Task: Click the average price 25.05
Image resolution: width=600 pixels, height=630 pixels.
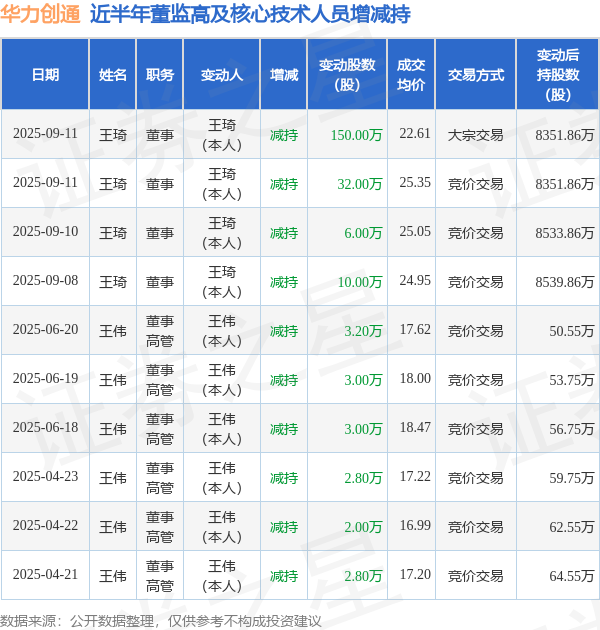Action: click(415, 231)
